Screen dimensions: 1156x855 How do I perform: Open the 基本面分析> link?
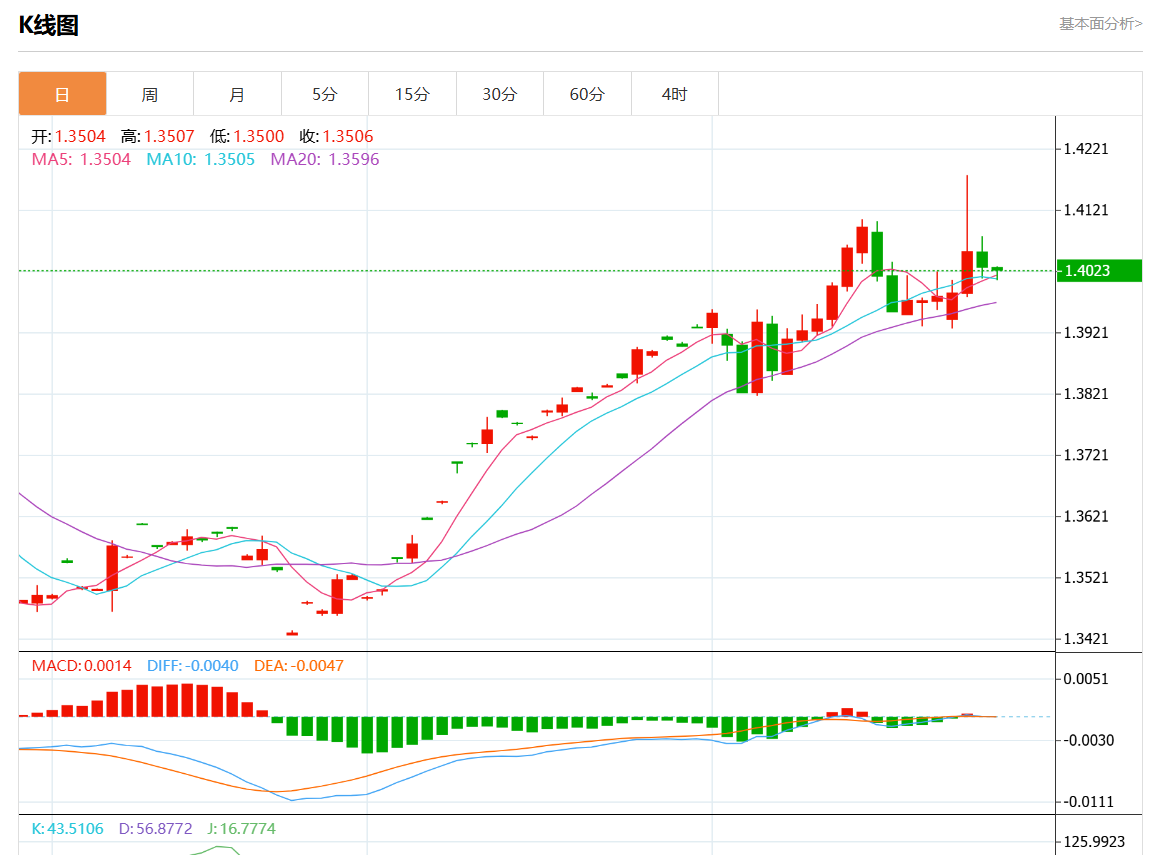(x=1100, y=24)
